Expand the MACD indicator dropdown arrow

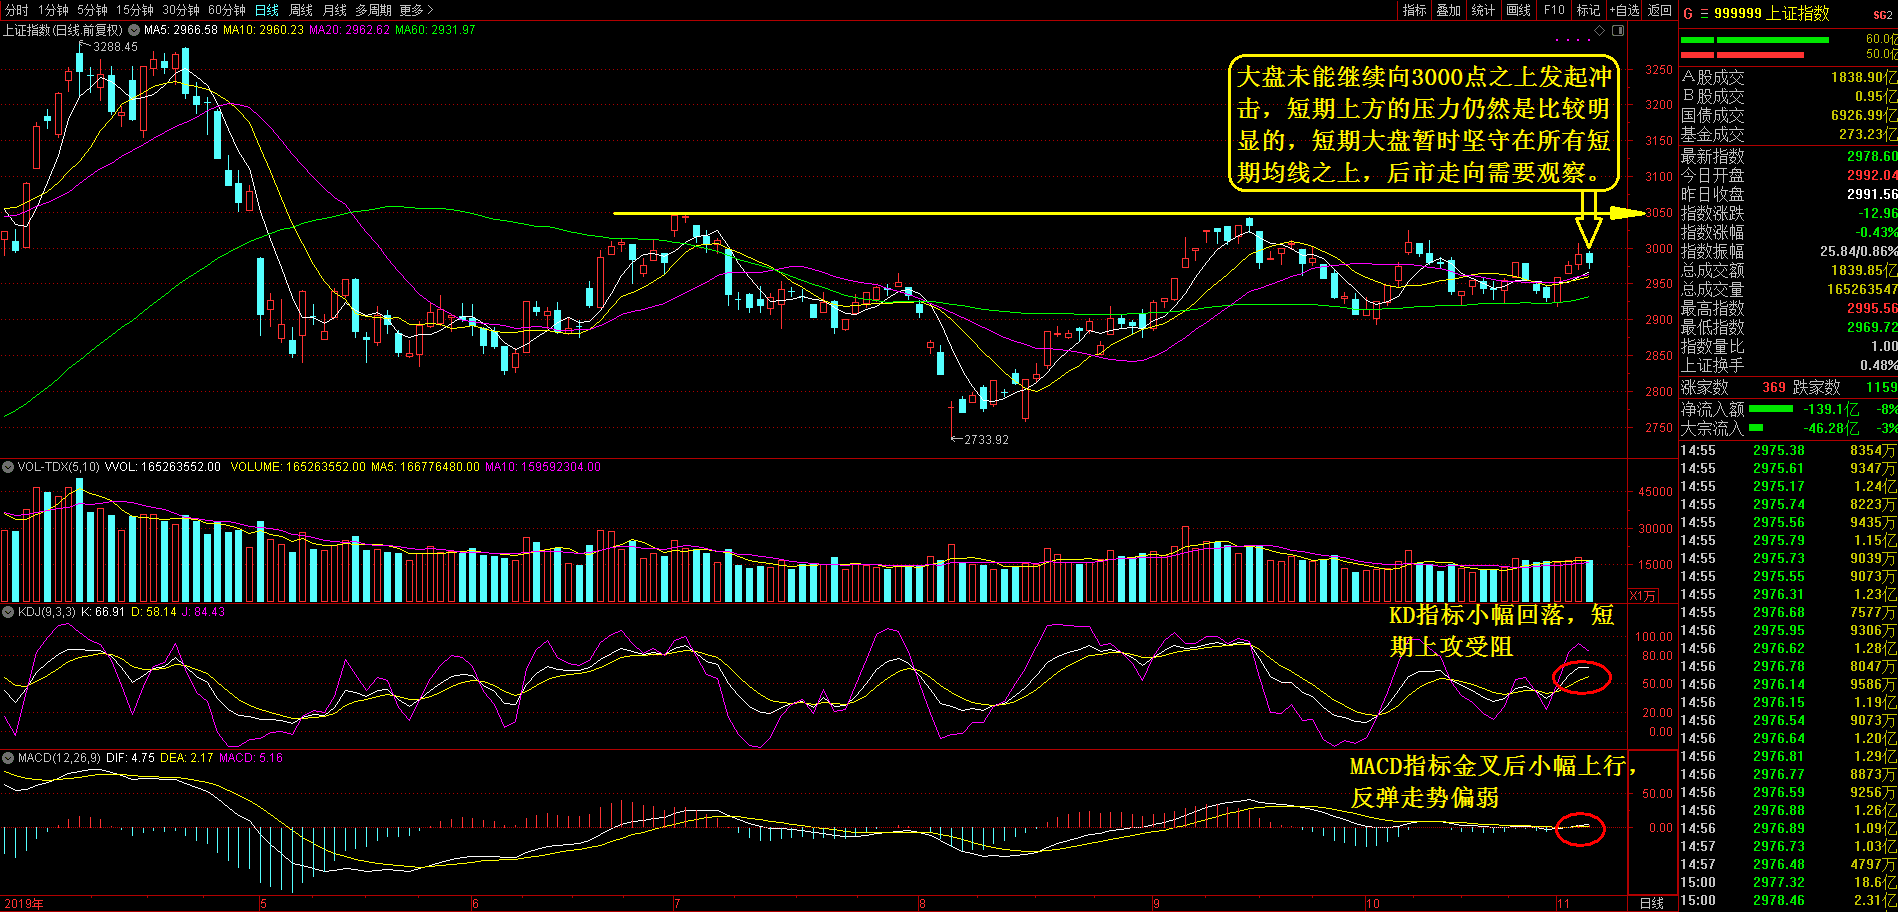pos(8,758)
